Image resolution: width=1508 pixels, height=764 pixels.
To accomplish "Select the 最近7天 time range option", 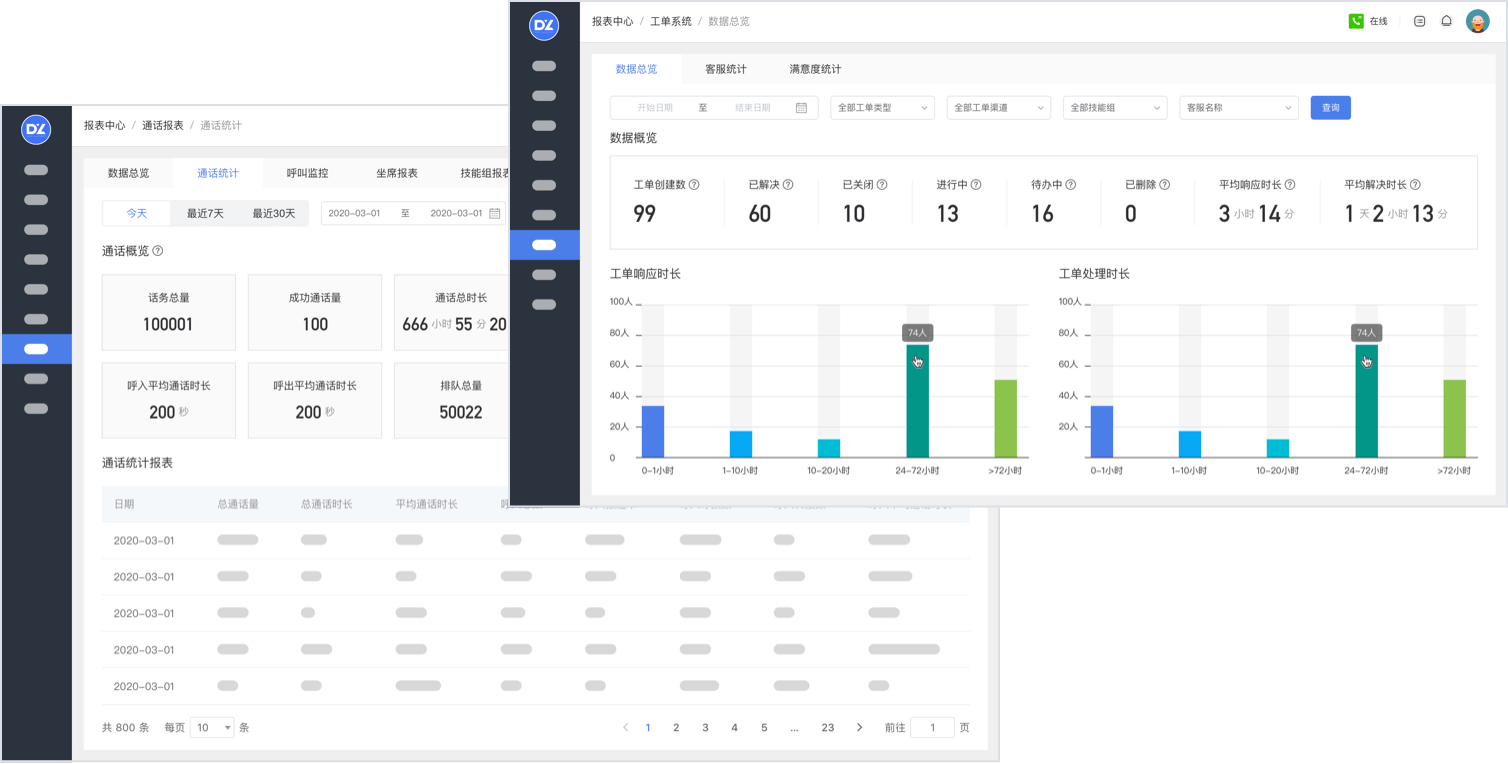I will pos(205,213).
